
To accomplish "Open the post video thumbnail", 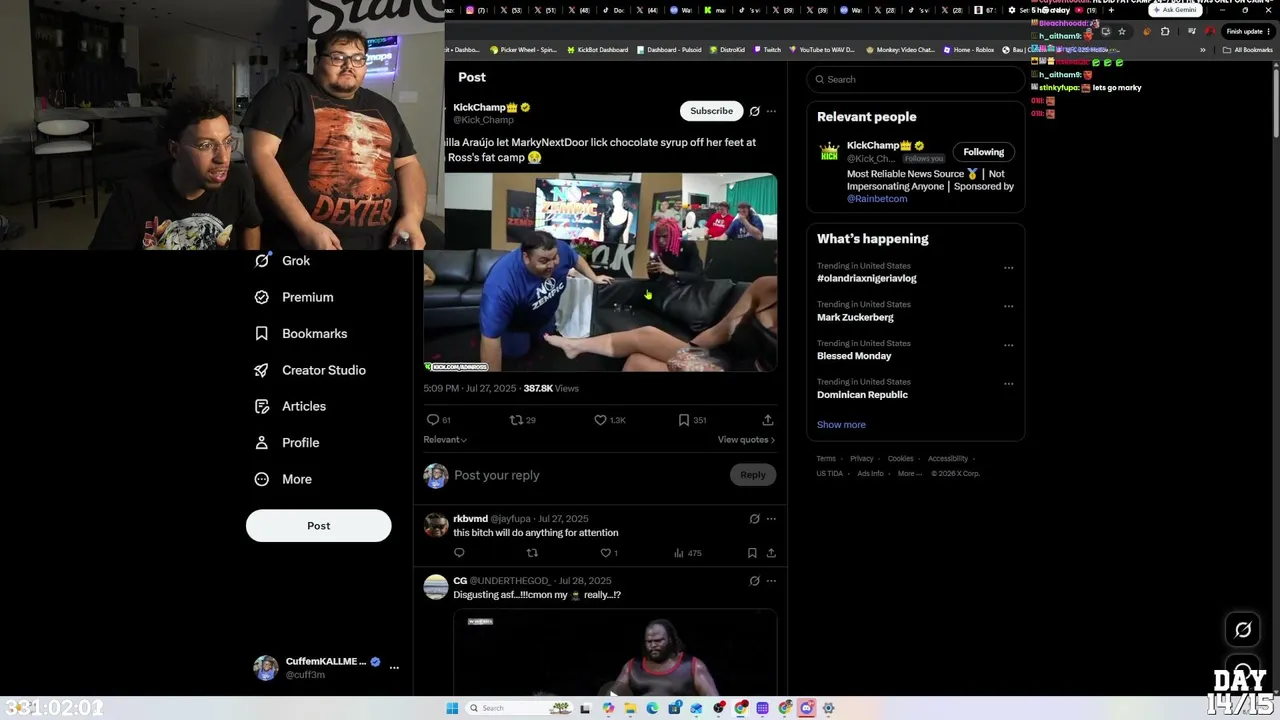I will (600, 273).
